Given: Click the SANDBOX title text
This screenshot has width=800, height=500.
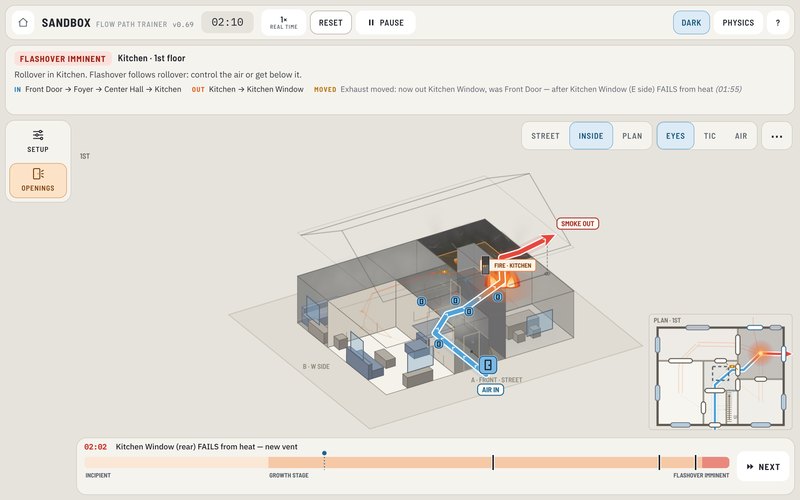Looking at the screenshot, I should tap(66, 23).
